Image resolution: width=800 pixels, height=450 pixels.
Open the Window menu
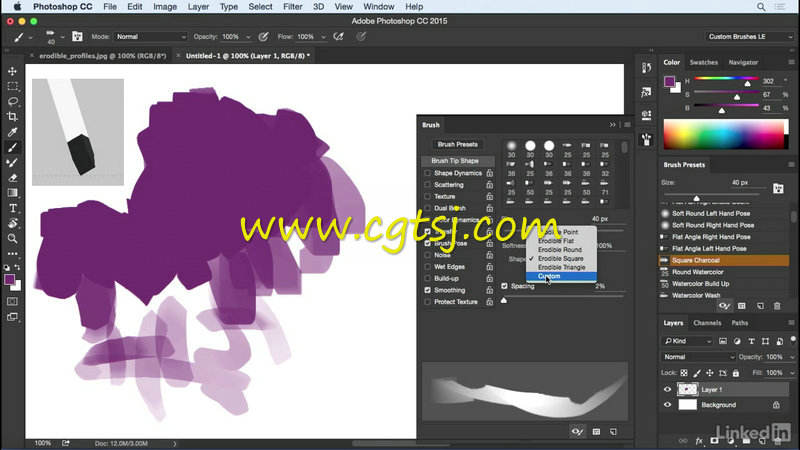point(379,7)
